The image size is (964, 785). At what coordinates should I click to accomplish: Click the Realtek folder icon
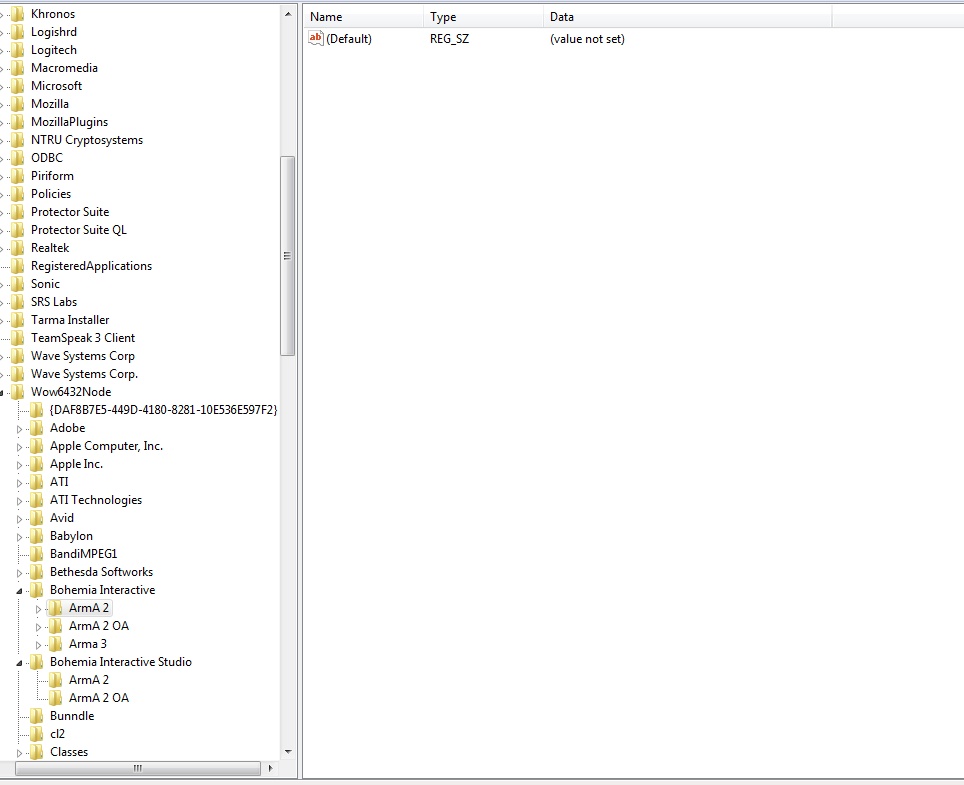point(18,248)
